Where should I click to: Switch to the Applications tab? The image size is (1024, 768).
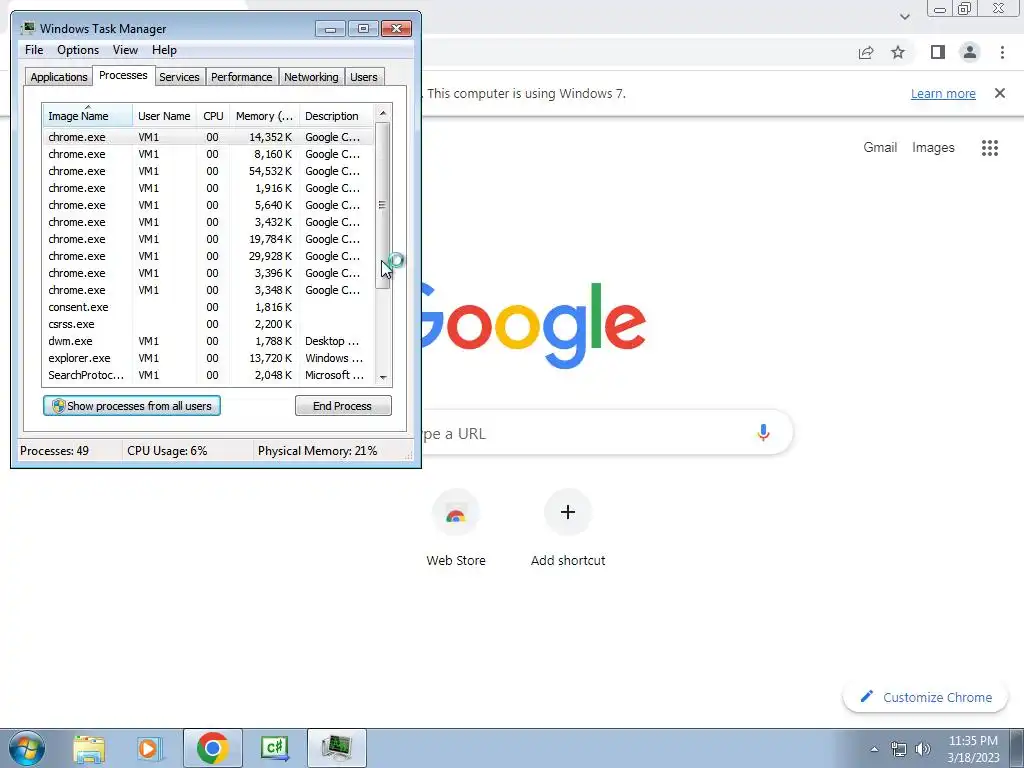click(x=59, y=77)
